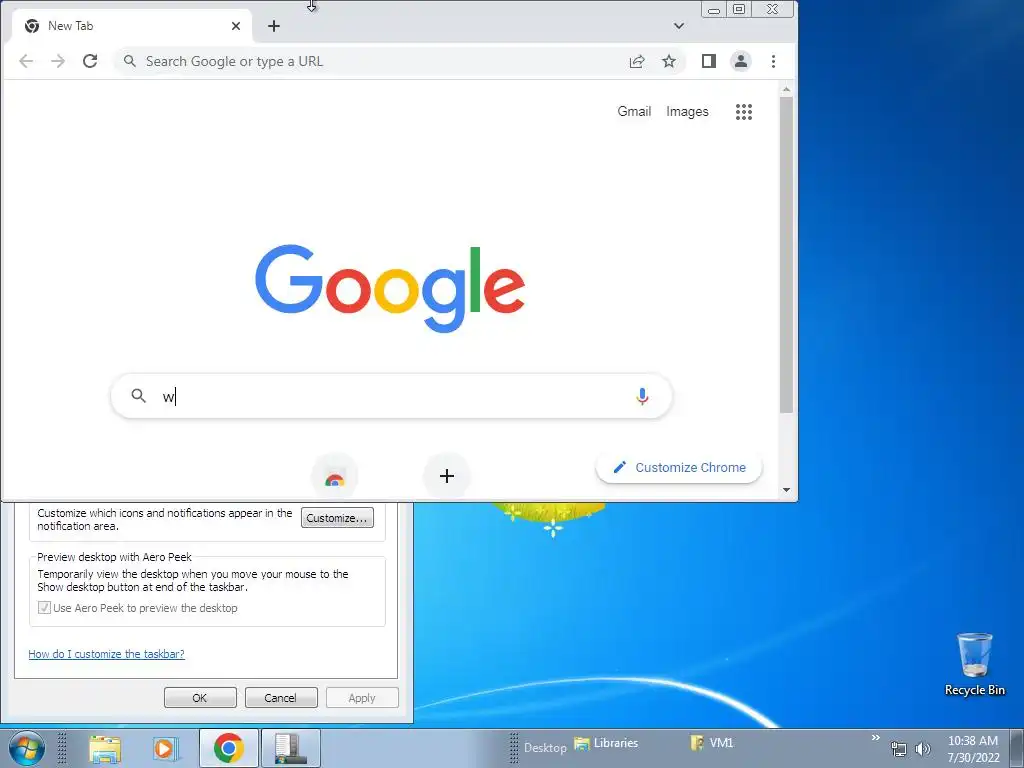This screenshot has height=768, width=1024.
Task: Go back using Chrome's back arrow
Action: tap(26, 61)
